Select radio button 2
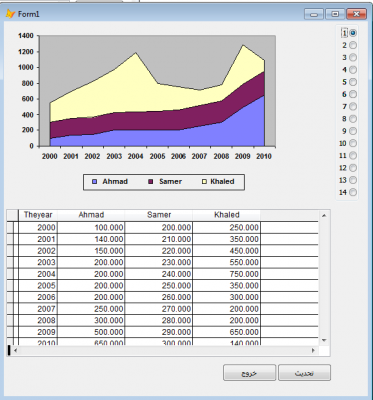373x400 pixels. point(353,45)
